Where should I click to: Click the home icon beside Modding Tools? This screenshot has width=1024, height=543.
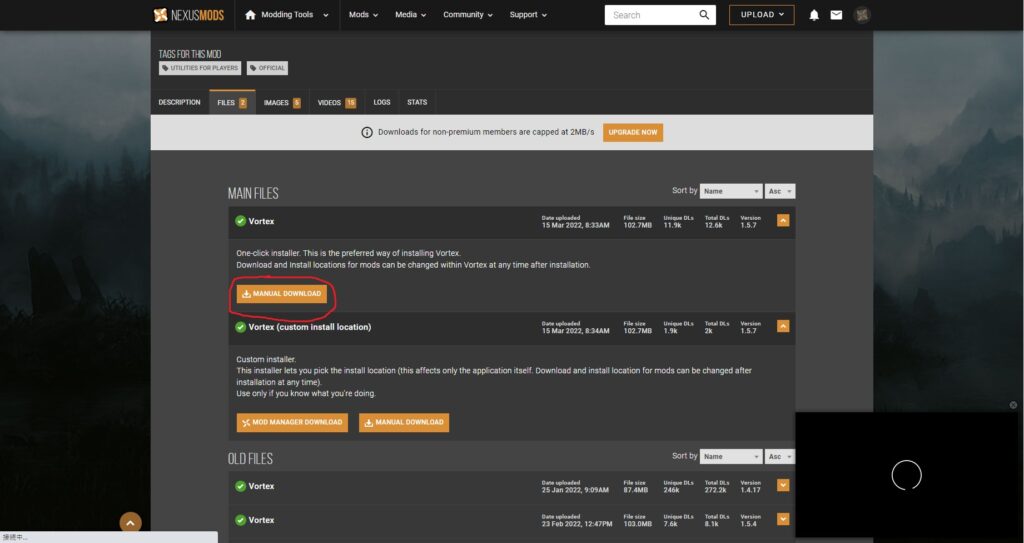click(x=250, y=14)
